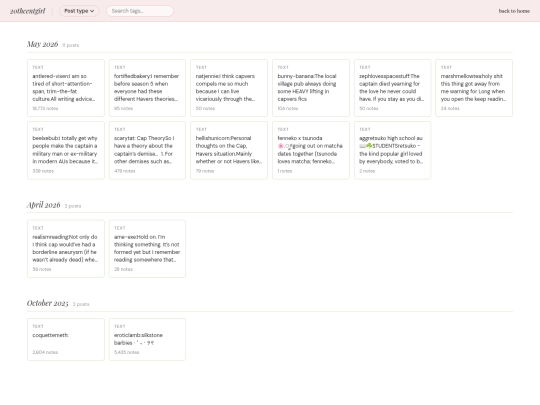Open the antlered-vixen short-attention-span post

66,88
